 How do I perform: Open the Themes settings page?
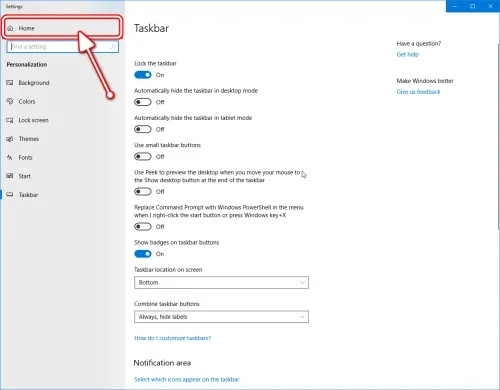tap(62, 139)
